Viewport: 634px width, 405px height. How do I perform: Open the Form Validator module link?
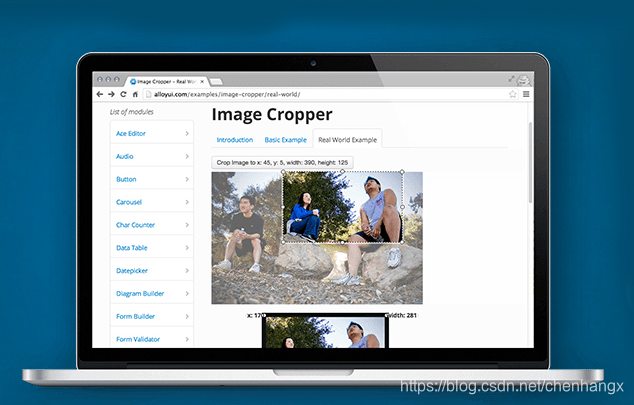[x=138, y=339]
